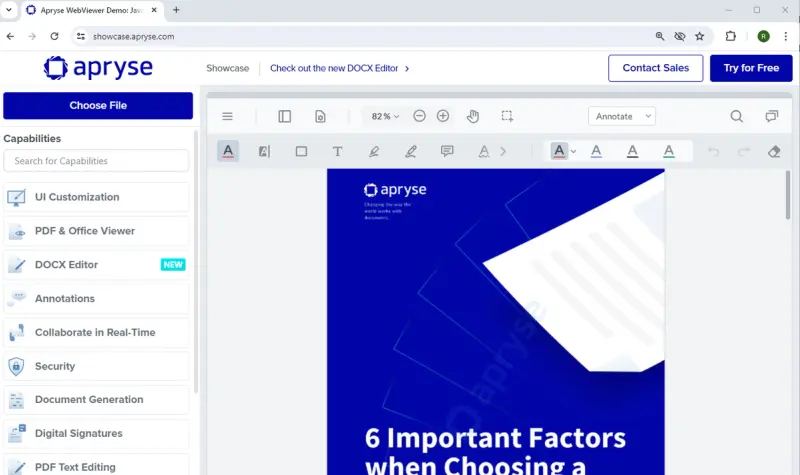Select the freehand highlighter tool
This screenshot has width=800, height=475.
click(374, 151)
